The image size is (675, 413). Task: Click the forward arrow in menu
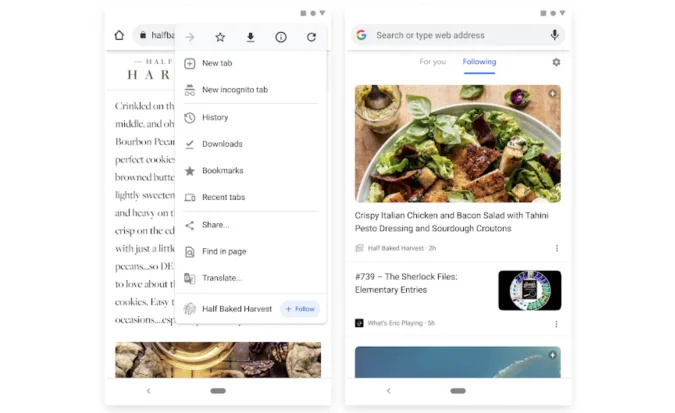coord(190,37)
